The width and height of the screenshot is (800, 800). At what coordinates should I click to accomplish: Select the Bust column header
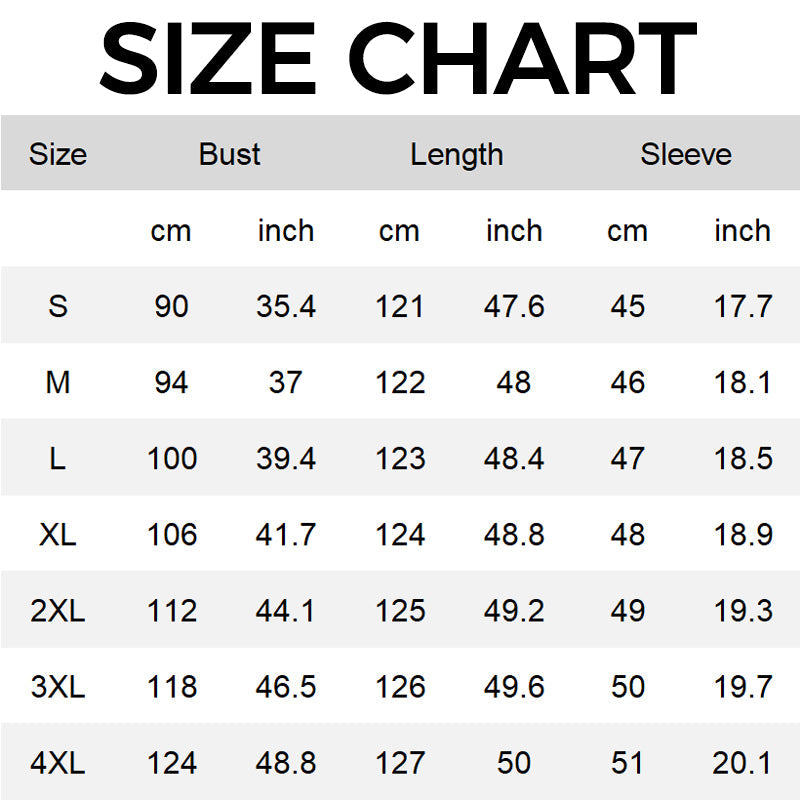coord(229,154)
